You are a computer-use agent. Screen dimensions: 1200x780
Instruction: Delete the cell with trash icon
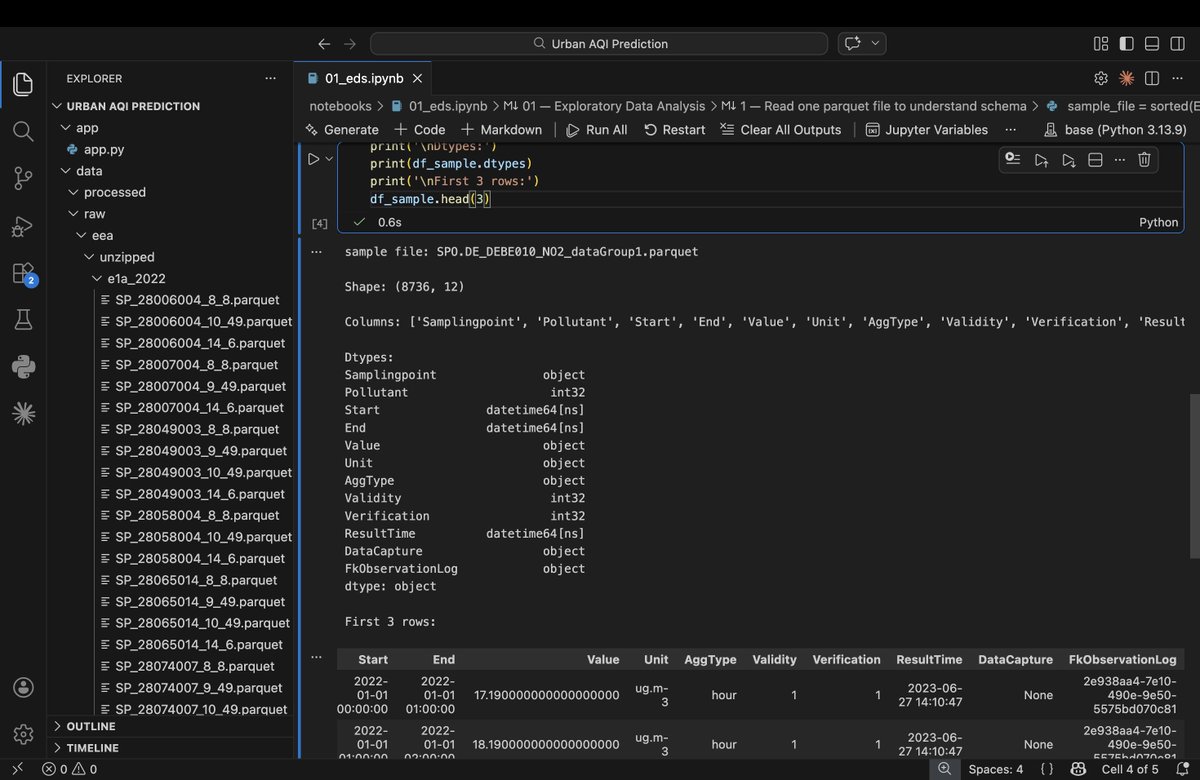[x=1145, y=159]
